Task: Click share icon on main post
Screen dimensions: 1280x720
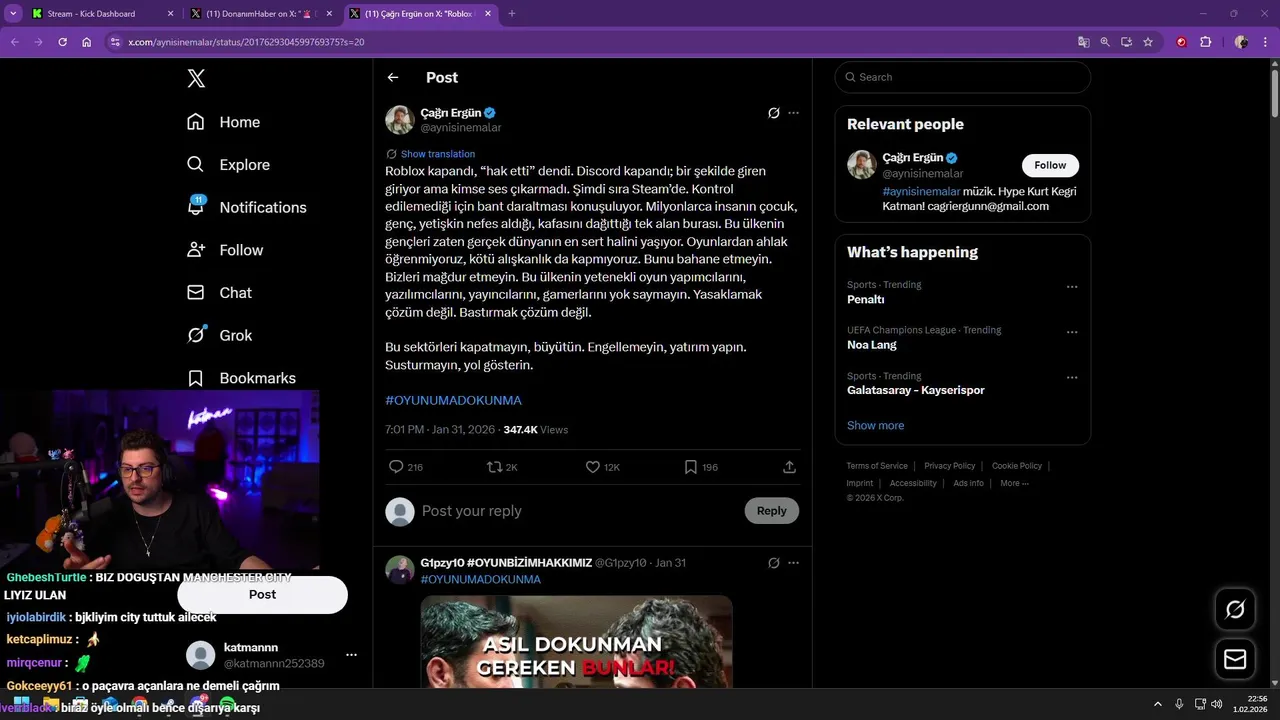Action: (789, 467)
